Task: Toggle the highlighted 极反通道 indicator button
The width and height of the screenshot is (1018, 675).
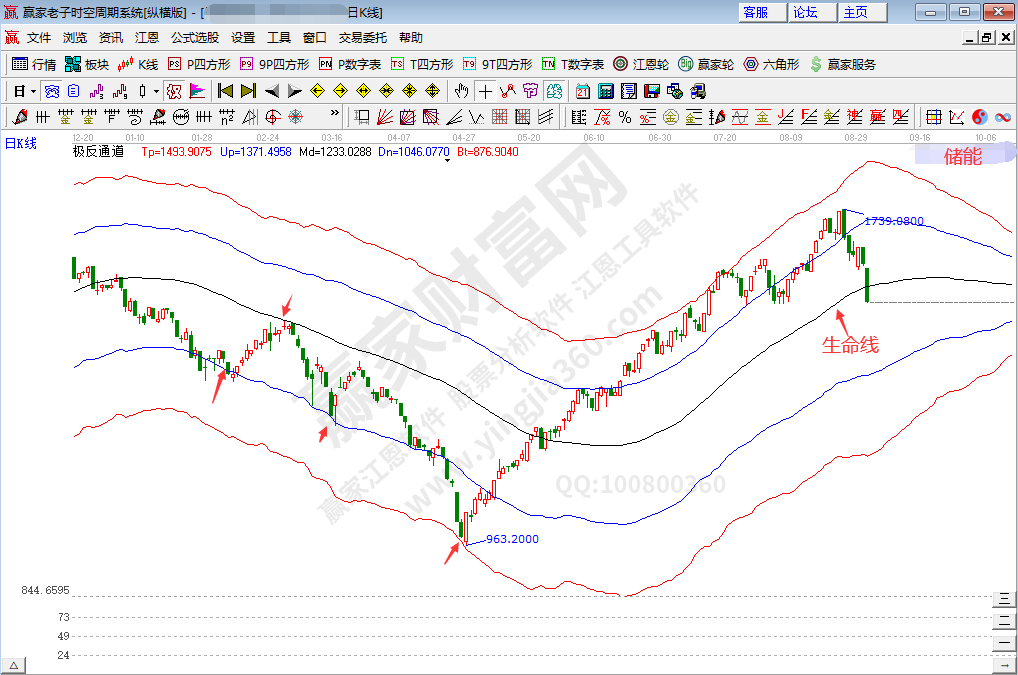Action: (174, 91)
